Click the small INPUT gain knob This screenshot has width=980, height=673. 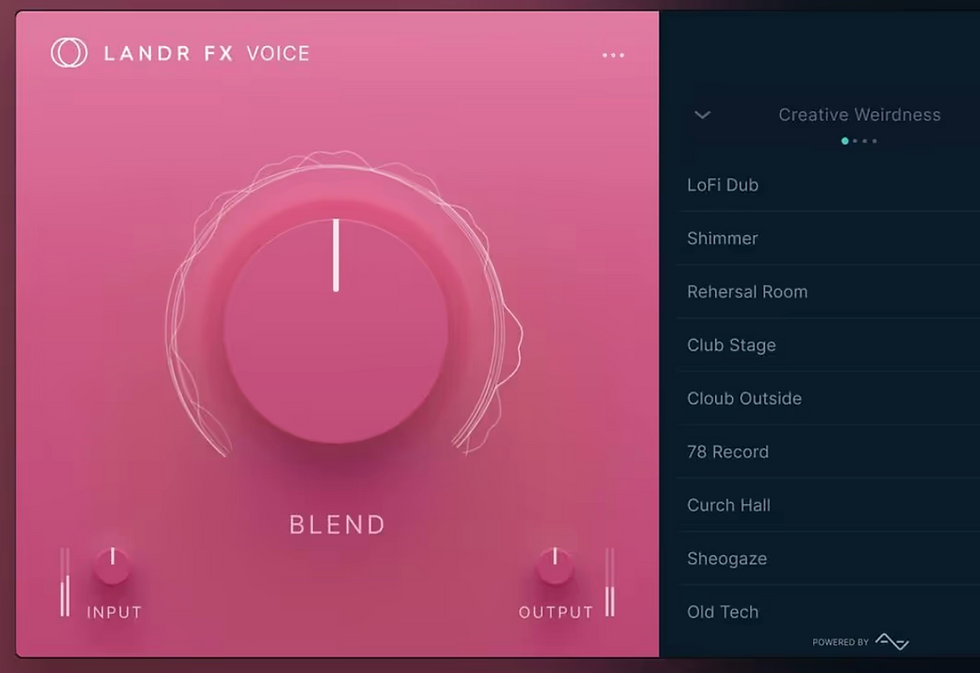[112, 566]
